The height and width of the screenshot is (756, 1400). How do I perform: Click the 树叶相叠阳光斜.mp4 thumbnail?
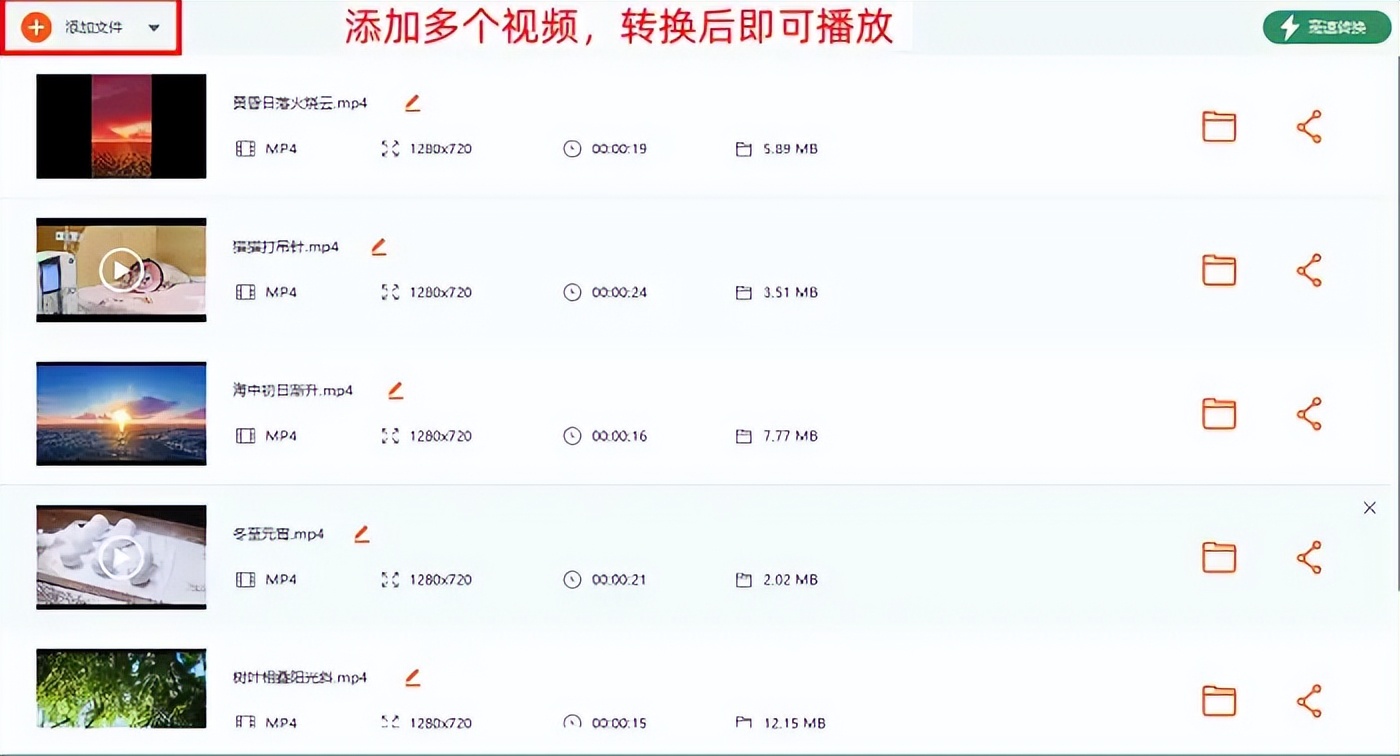click(120, 688)
